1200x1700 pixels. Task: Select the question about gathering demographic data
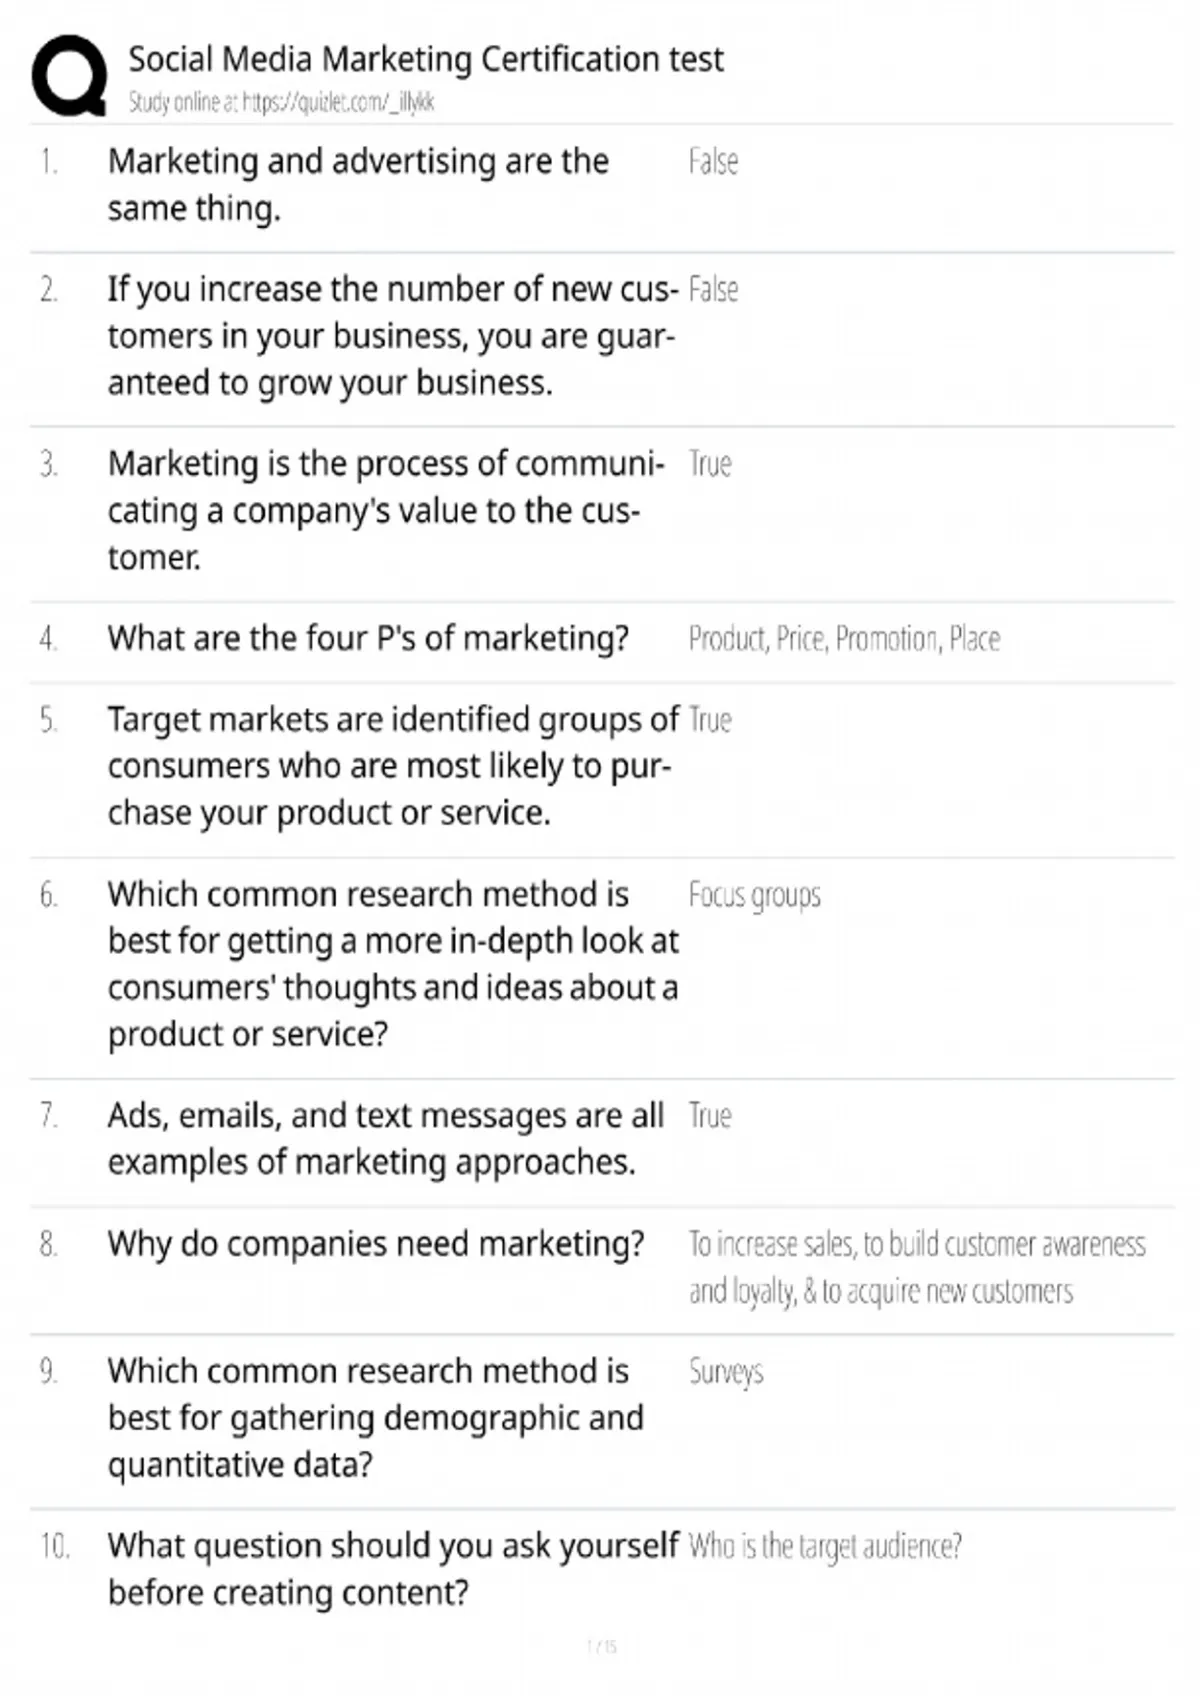pyautogui.click(x=375, y=1418)
